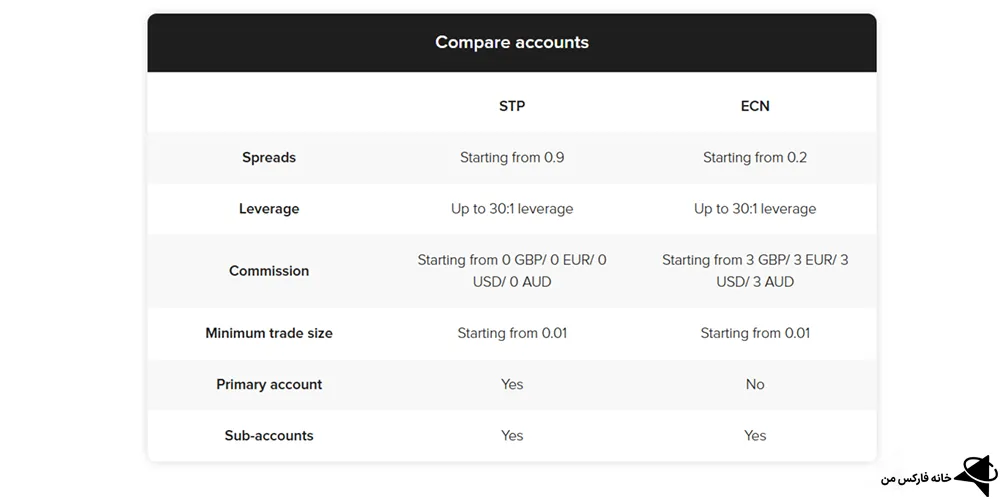Click the Leverage row label
Viewport: 1000px width, 500px height.
tap(269, 209)
